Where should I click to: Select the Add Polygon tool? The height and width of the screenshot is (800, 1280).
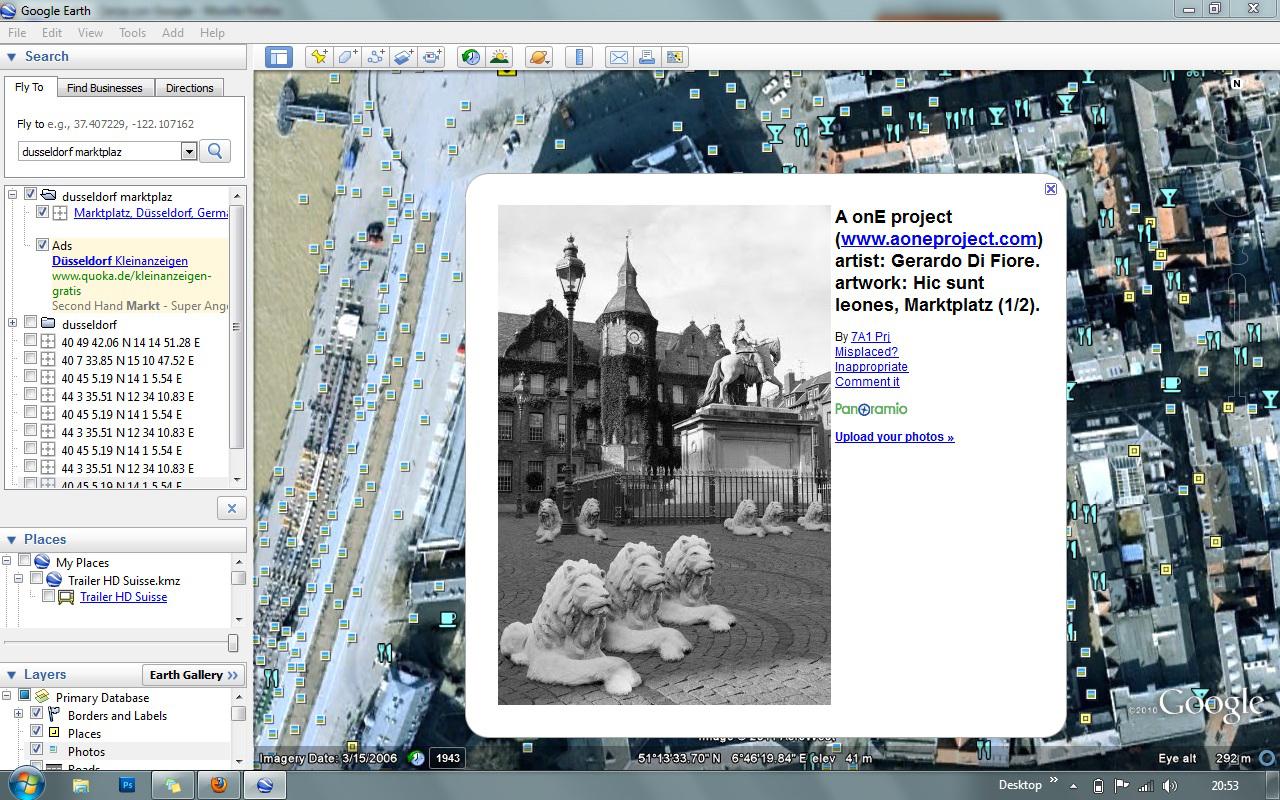pos(347,57)
